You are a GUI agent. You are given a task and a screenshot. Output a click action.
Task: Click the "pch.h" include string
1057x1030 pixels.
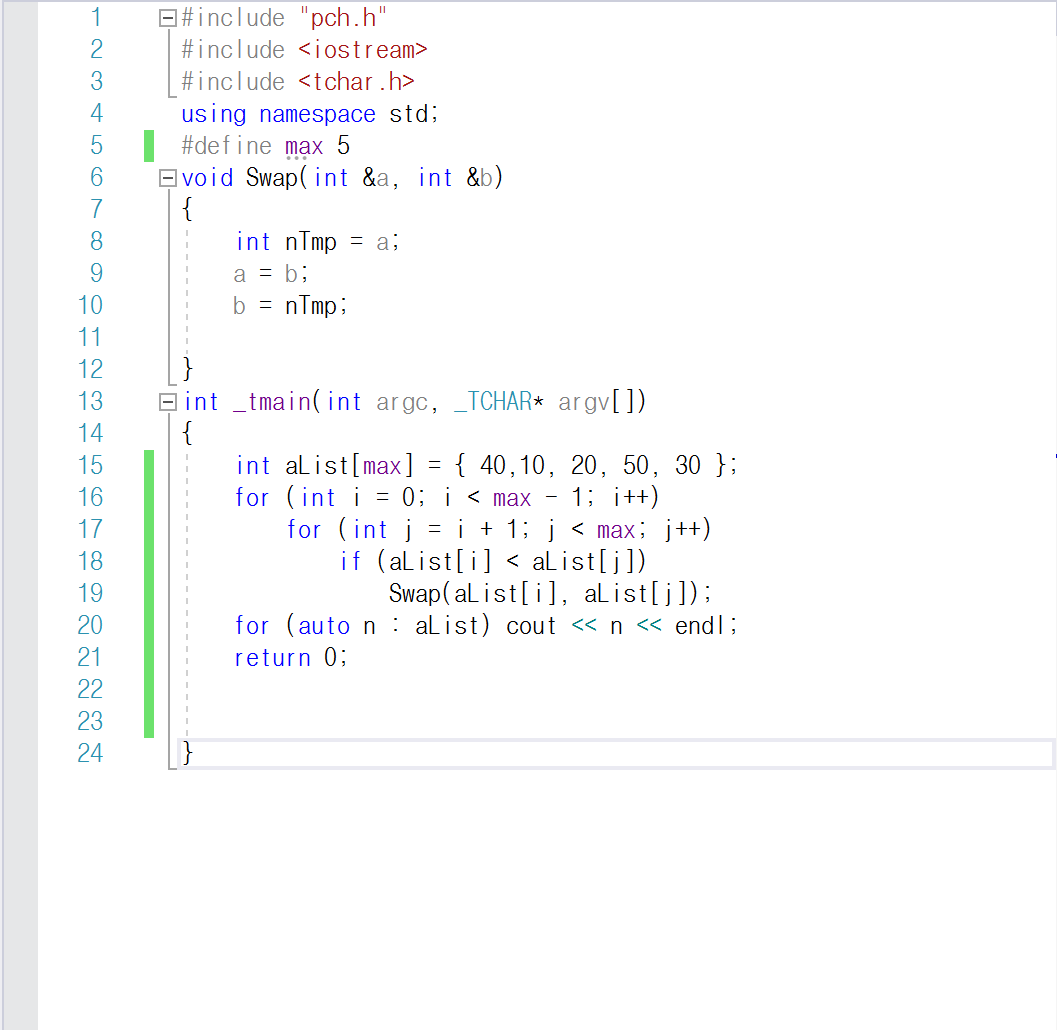point(342,18)
